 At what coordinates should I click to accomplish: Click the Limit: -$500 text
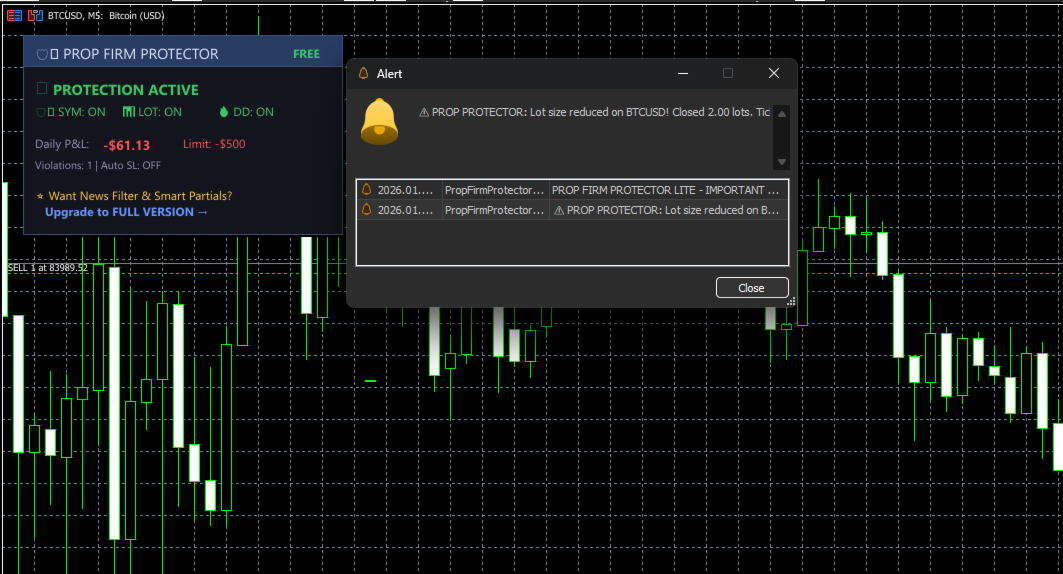pos(214,144)
